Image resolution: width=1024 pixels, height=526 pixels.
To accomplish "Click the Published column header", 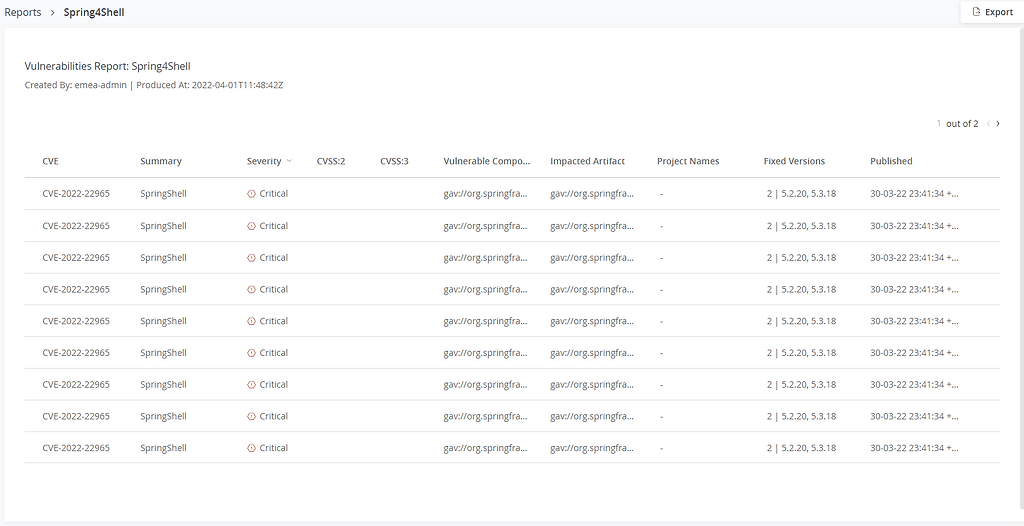I will [x=891, y=161].
